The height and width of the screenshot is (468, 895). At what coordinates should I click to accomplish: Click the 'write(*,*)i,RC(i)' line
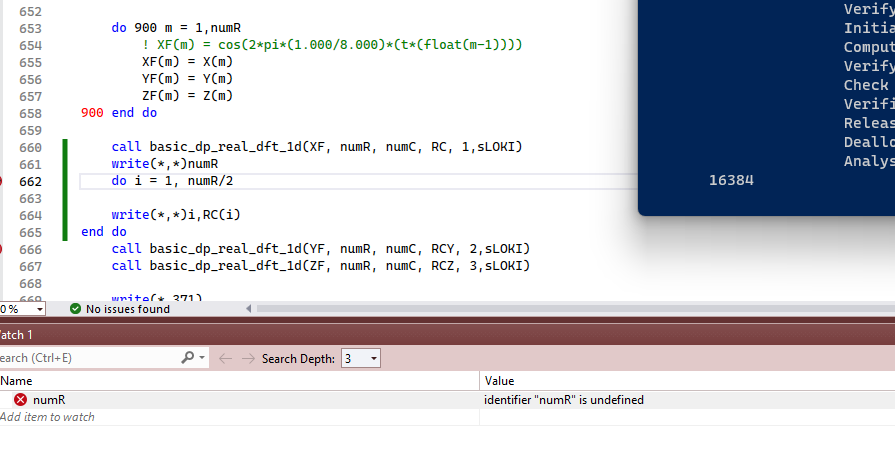[176, 215]
